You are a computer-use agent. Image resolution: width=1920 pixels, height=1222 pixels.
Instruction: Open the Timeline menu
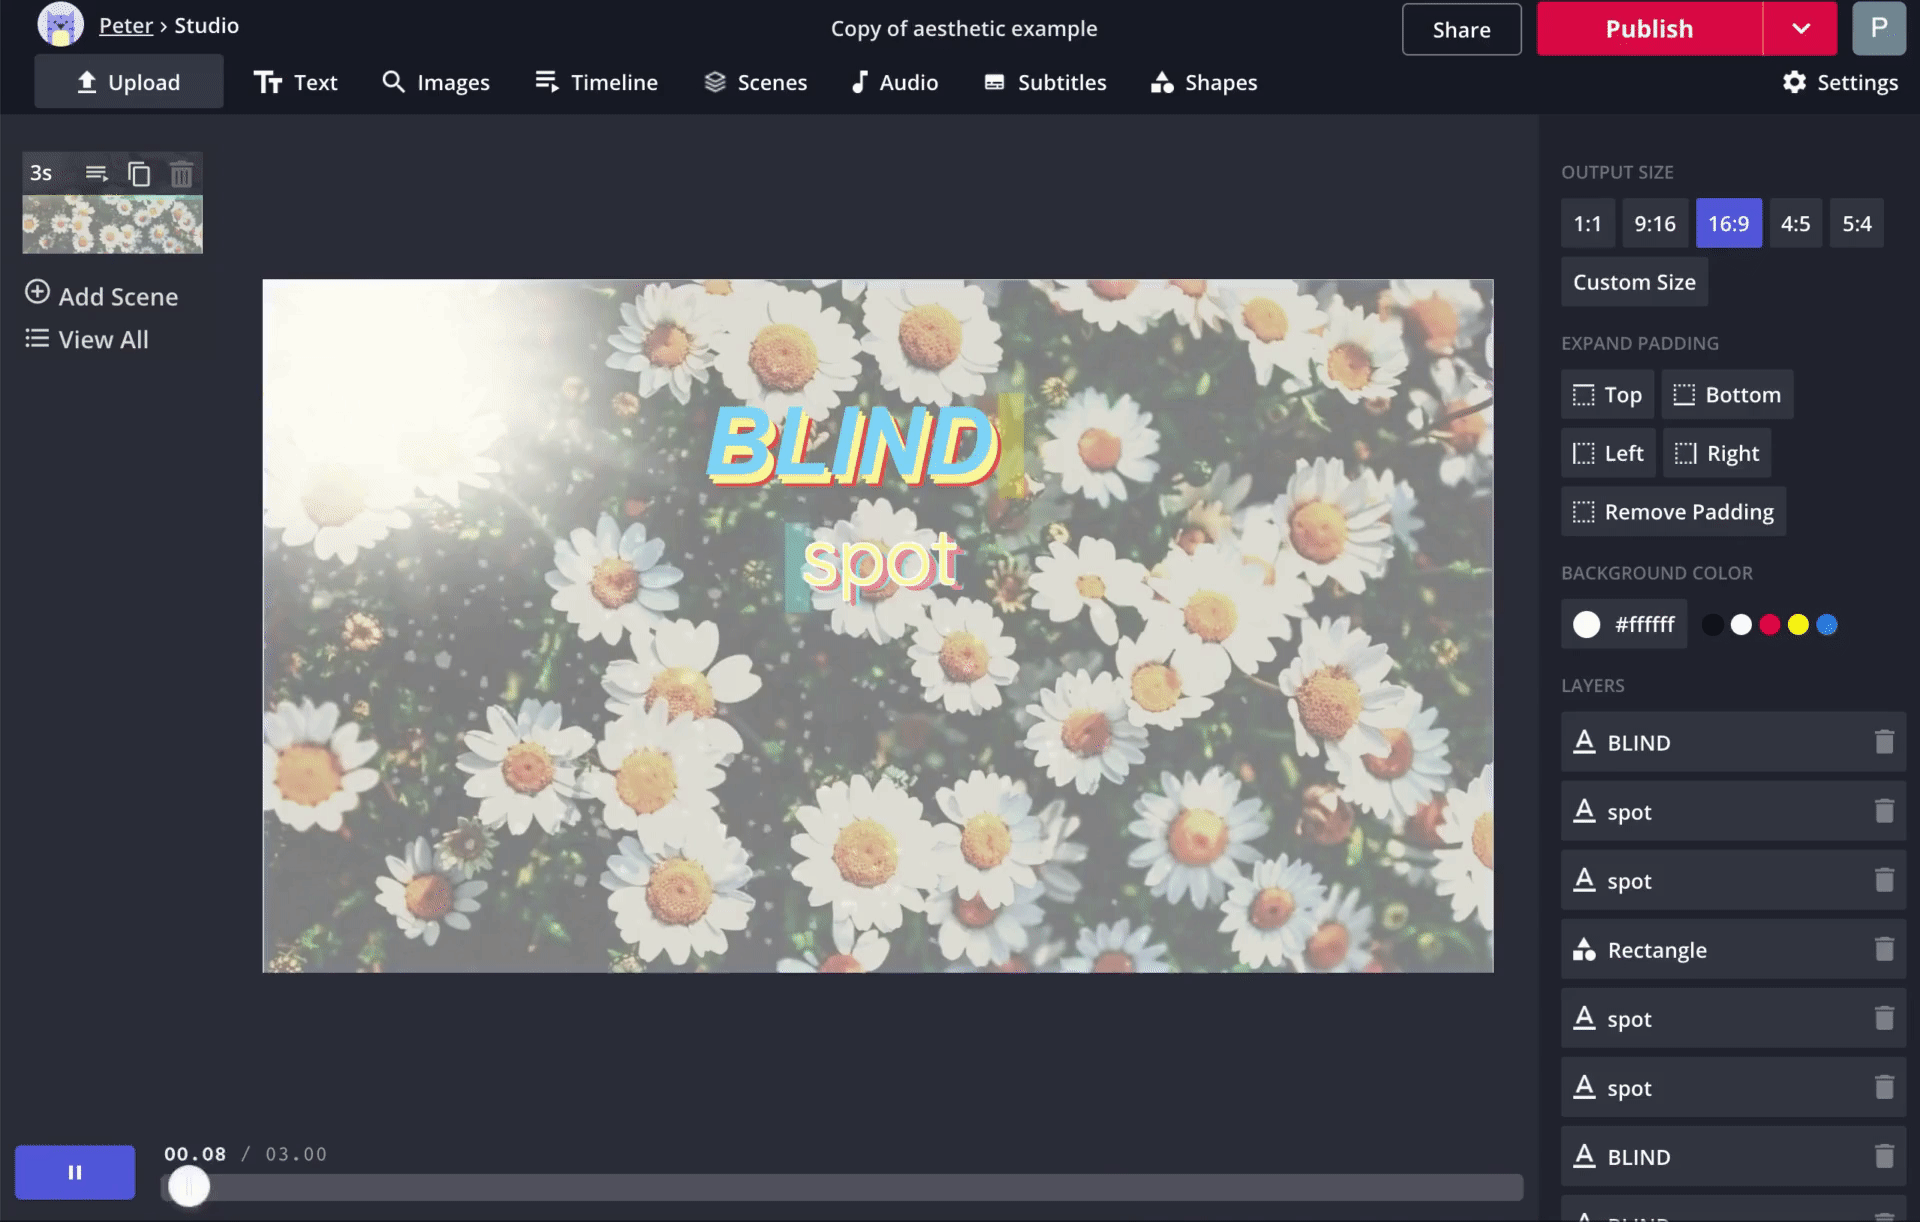click(x=596, y=82)
